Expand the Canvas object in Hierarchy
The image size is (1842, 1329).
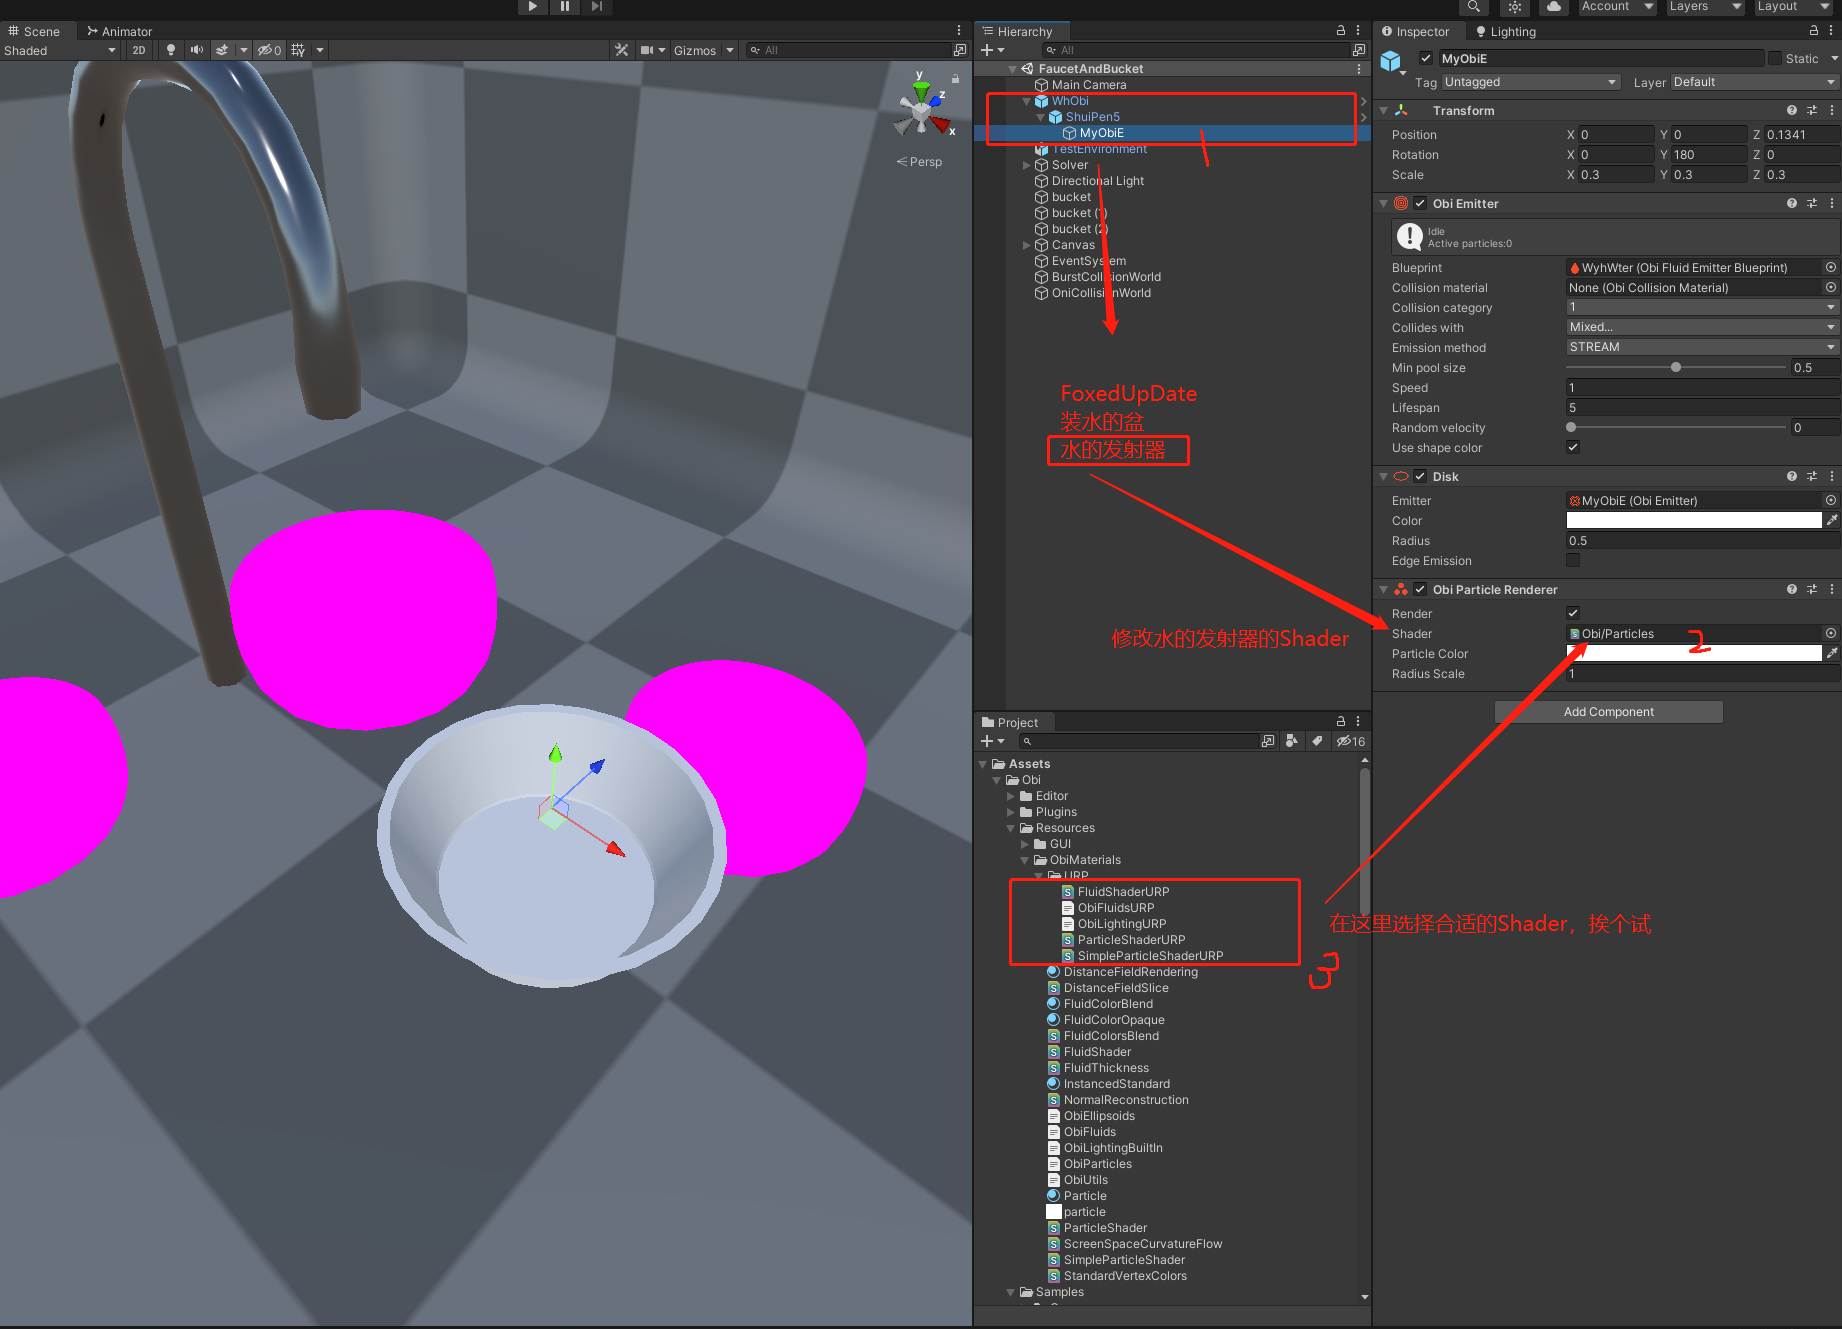click(x=1026, y=245)
